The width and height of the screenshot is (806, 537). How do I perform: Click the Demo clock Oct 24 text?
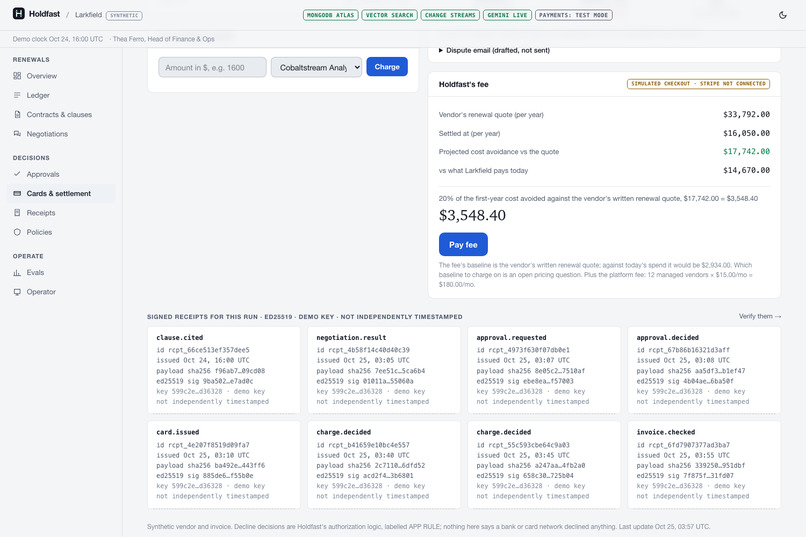tap(58, 39)
